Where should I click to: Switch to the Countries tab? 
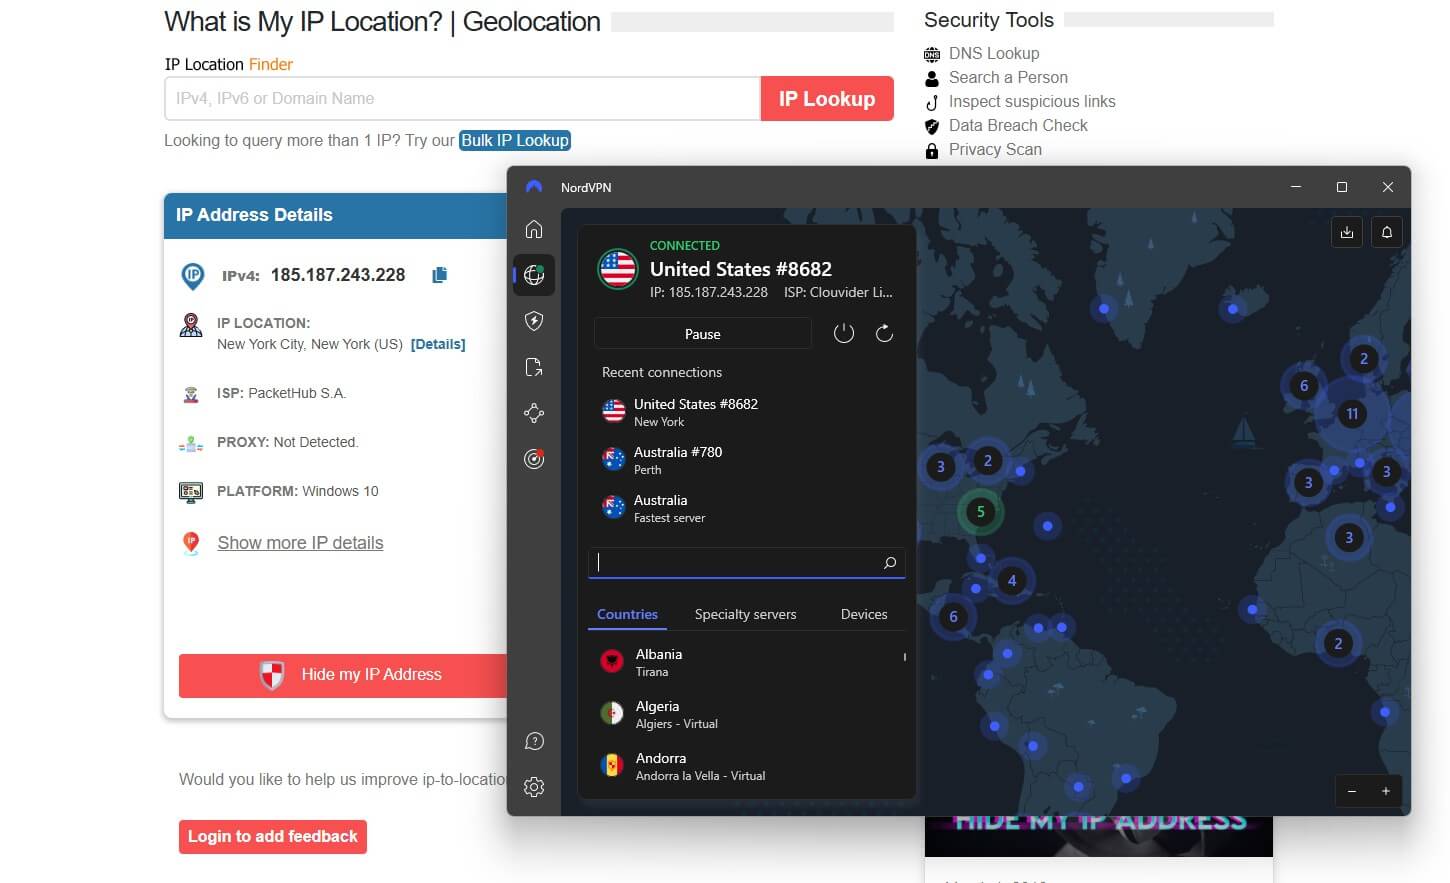[627, 614]
